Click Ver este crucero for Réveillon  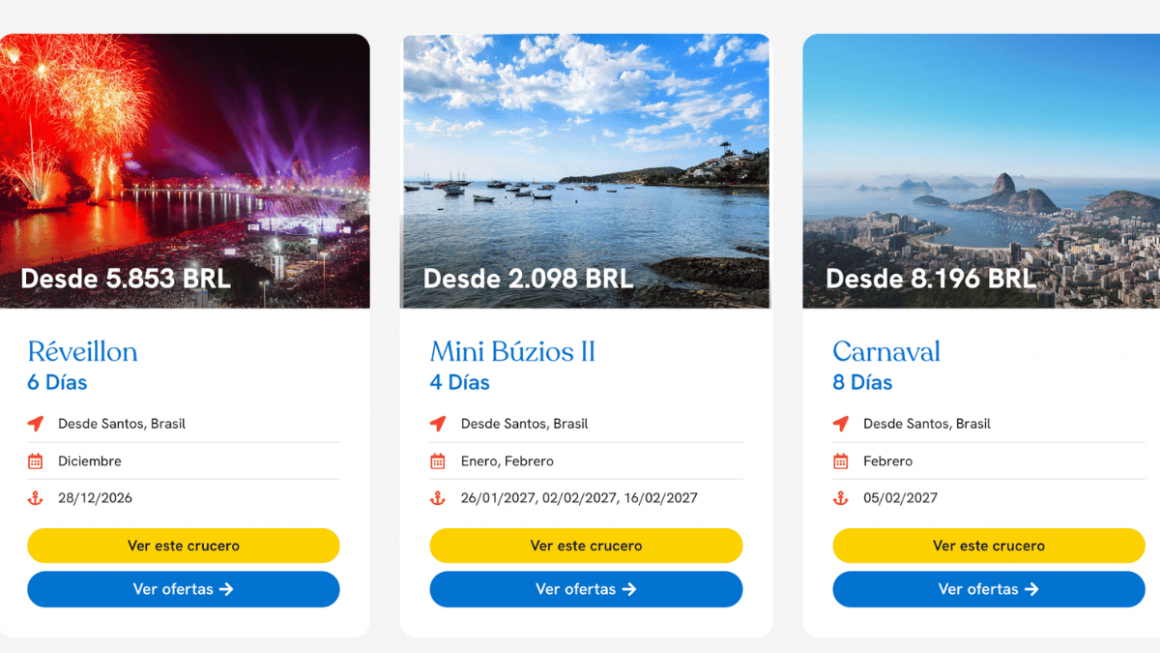184,546
